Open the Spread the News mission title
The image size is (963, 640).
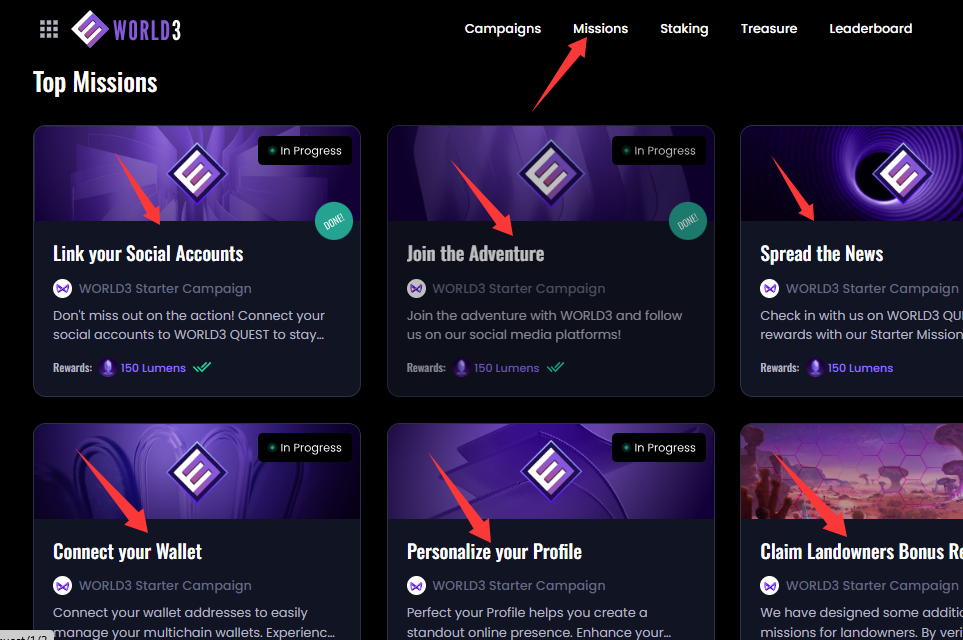point(821,254)
